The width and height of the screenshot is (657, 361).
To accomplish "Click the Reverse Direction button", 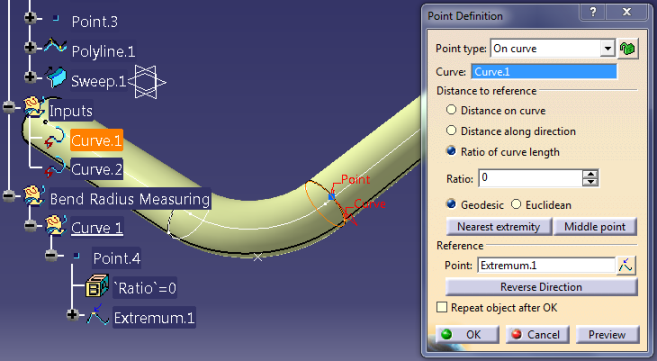I will 541,287.
